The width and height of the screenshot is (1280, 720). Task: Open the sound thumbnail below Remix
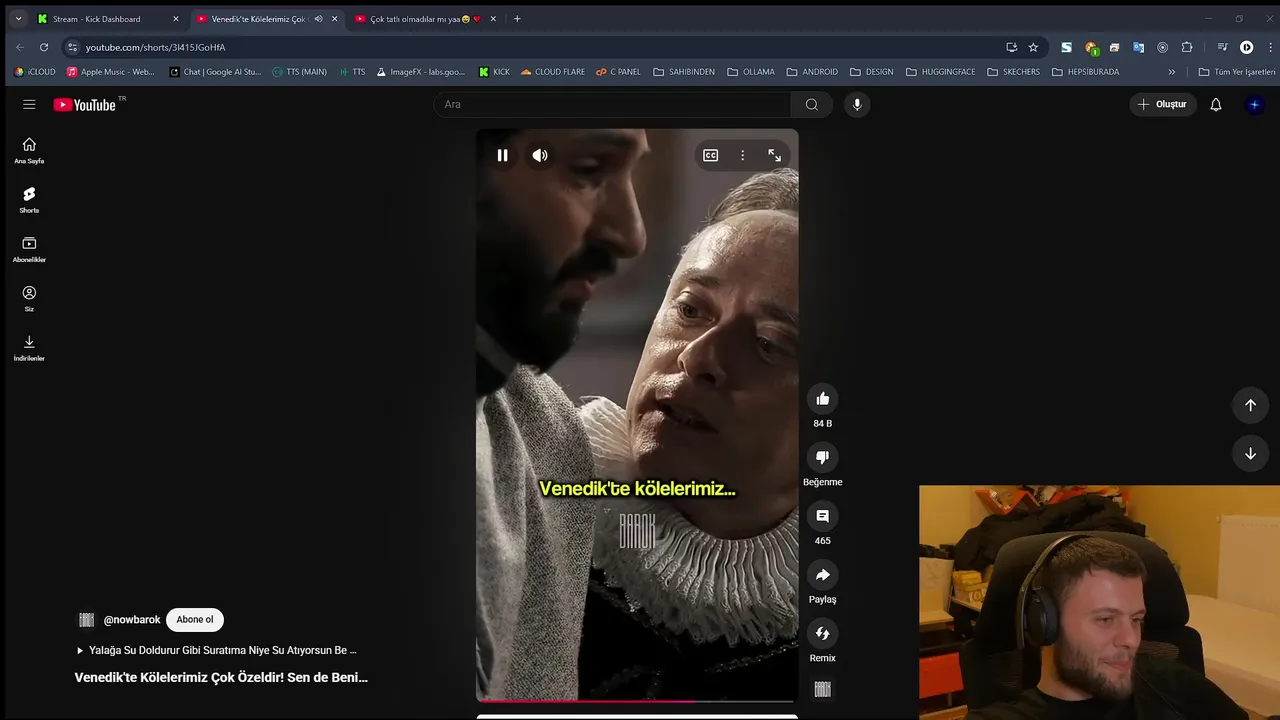coord(822,689)
